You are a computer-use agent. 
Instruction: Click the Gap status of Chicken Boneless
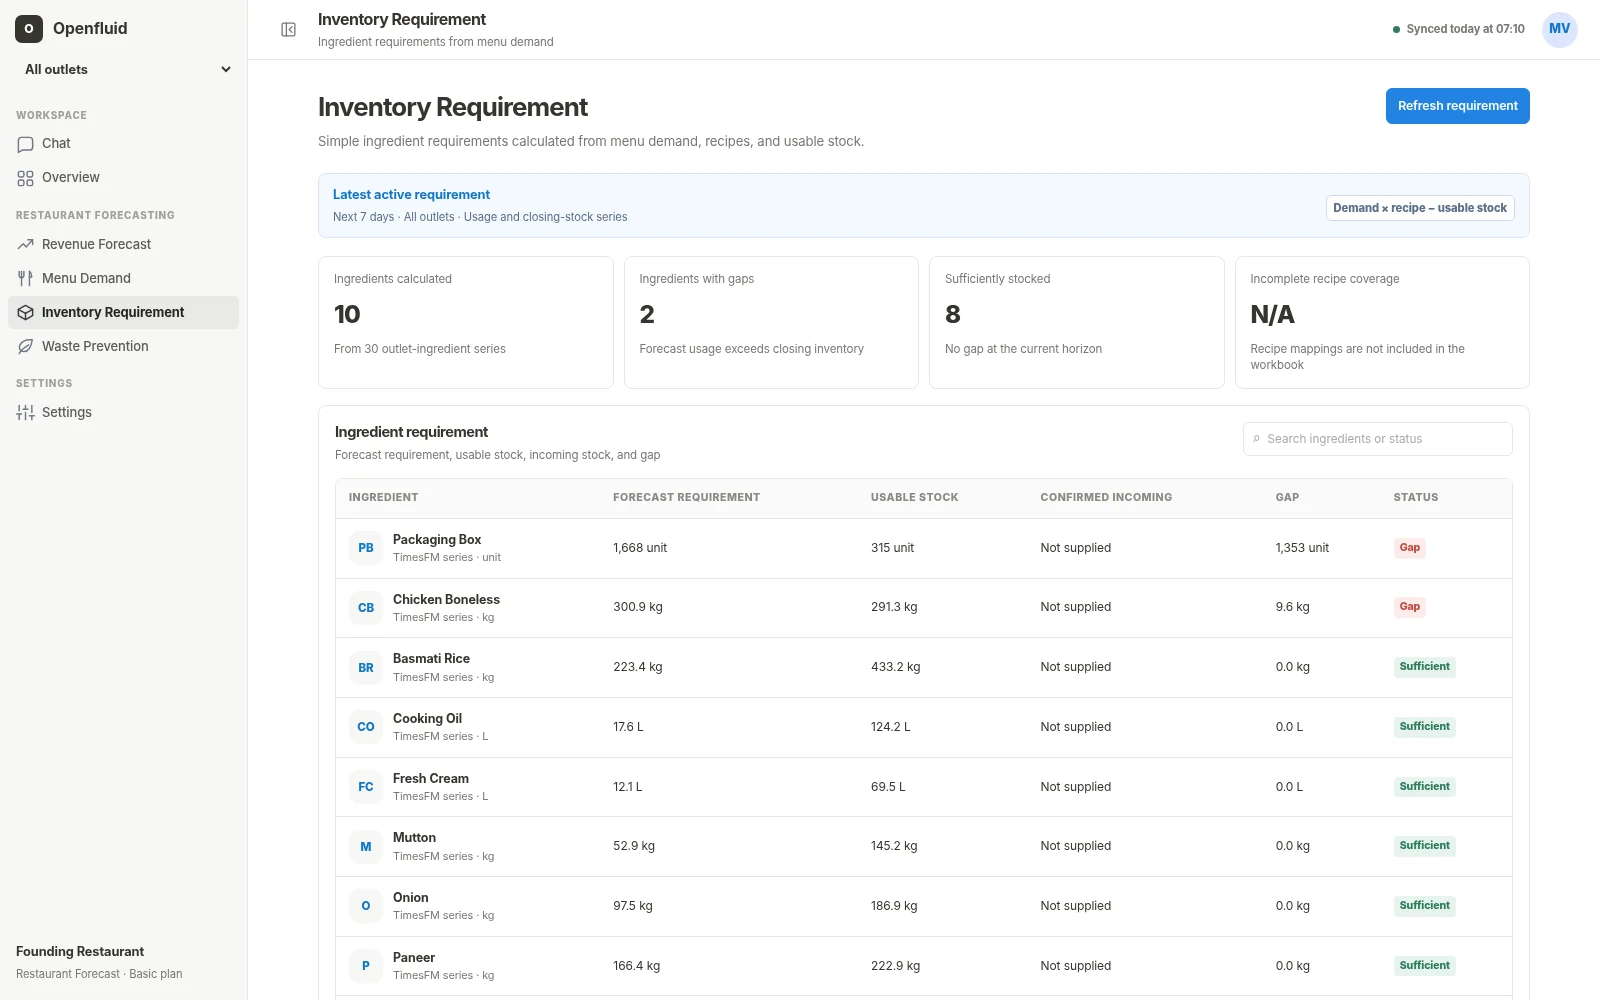pos(1409,607)
